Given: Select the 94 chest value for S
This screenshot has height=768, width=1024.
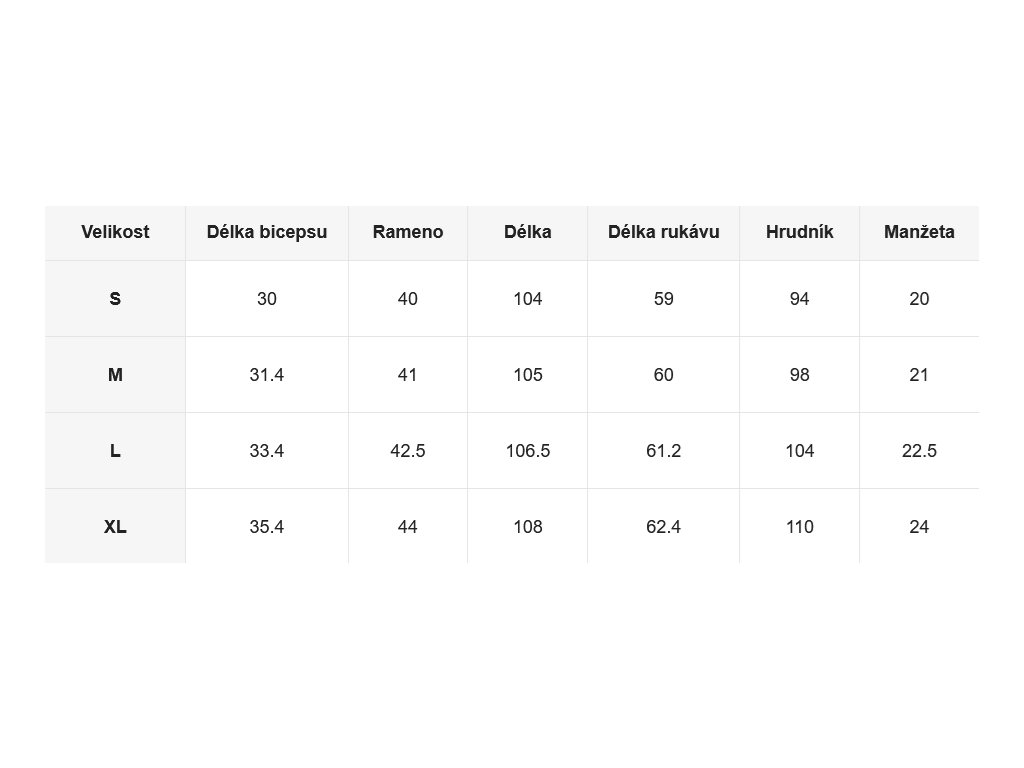Looking at the screenshot, I should pos(799,299).
